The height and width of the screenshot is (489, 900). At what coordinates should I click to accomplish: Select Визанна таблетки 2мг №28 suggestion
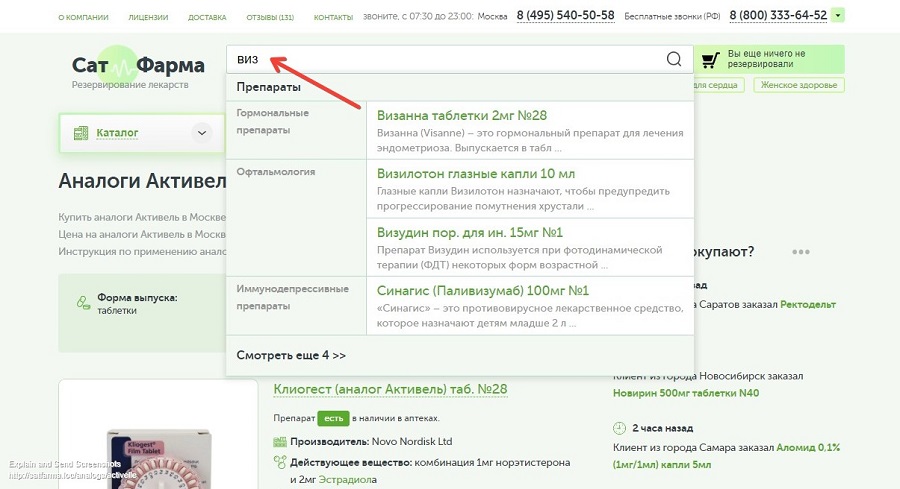point(461,115)
